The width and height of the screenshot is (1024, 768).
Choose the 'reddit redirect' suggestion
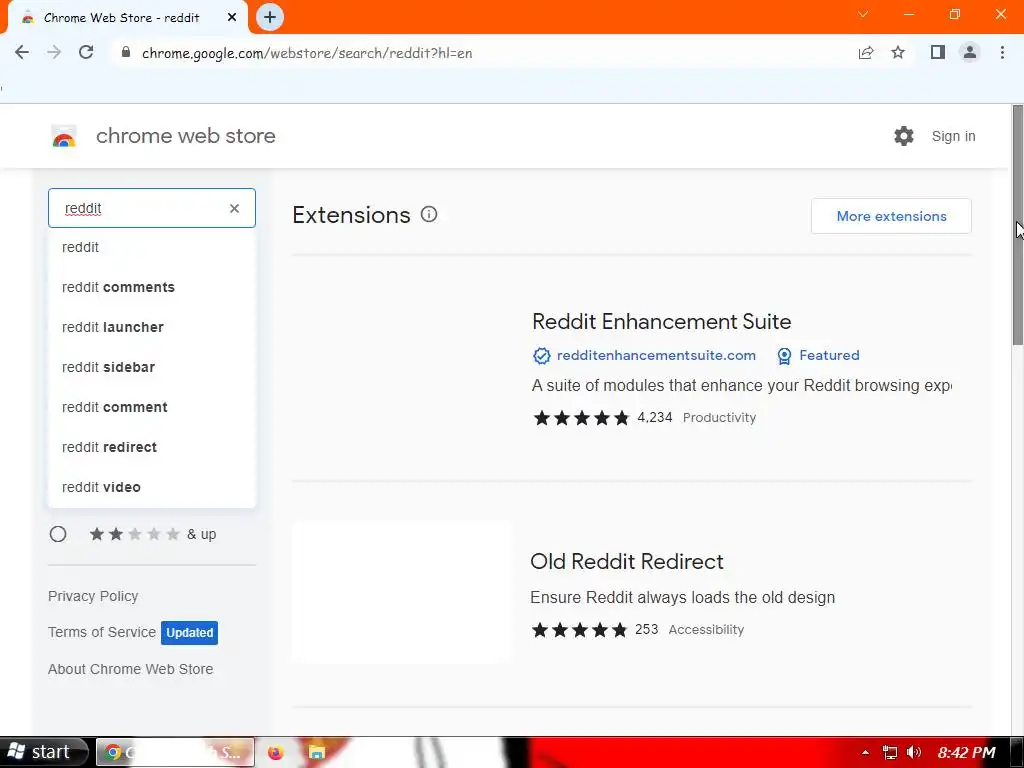pyautogui.click(x=152, y=447)
